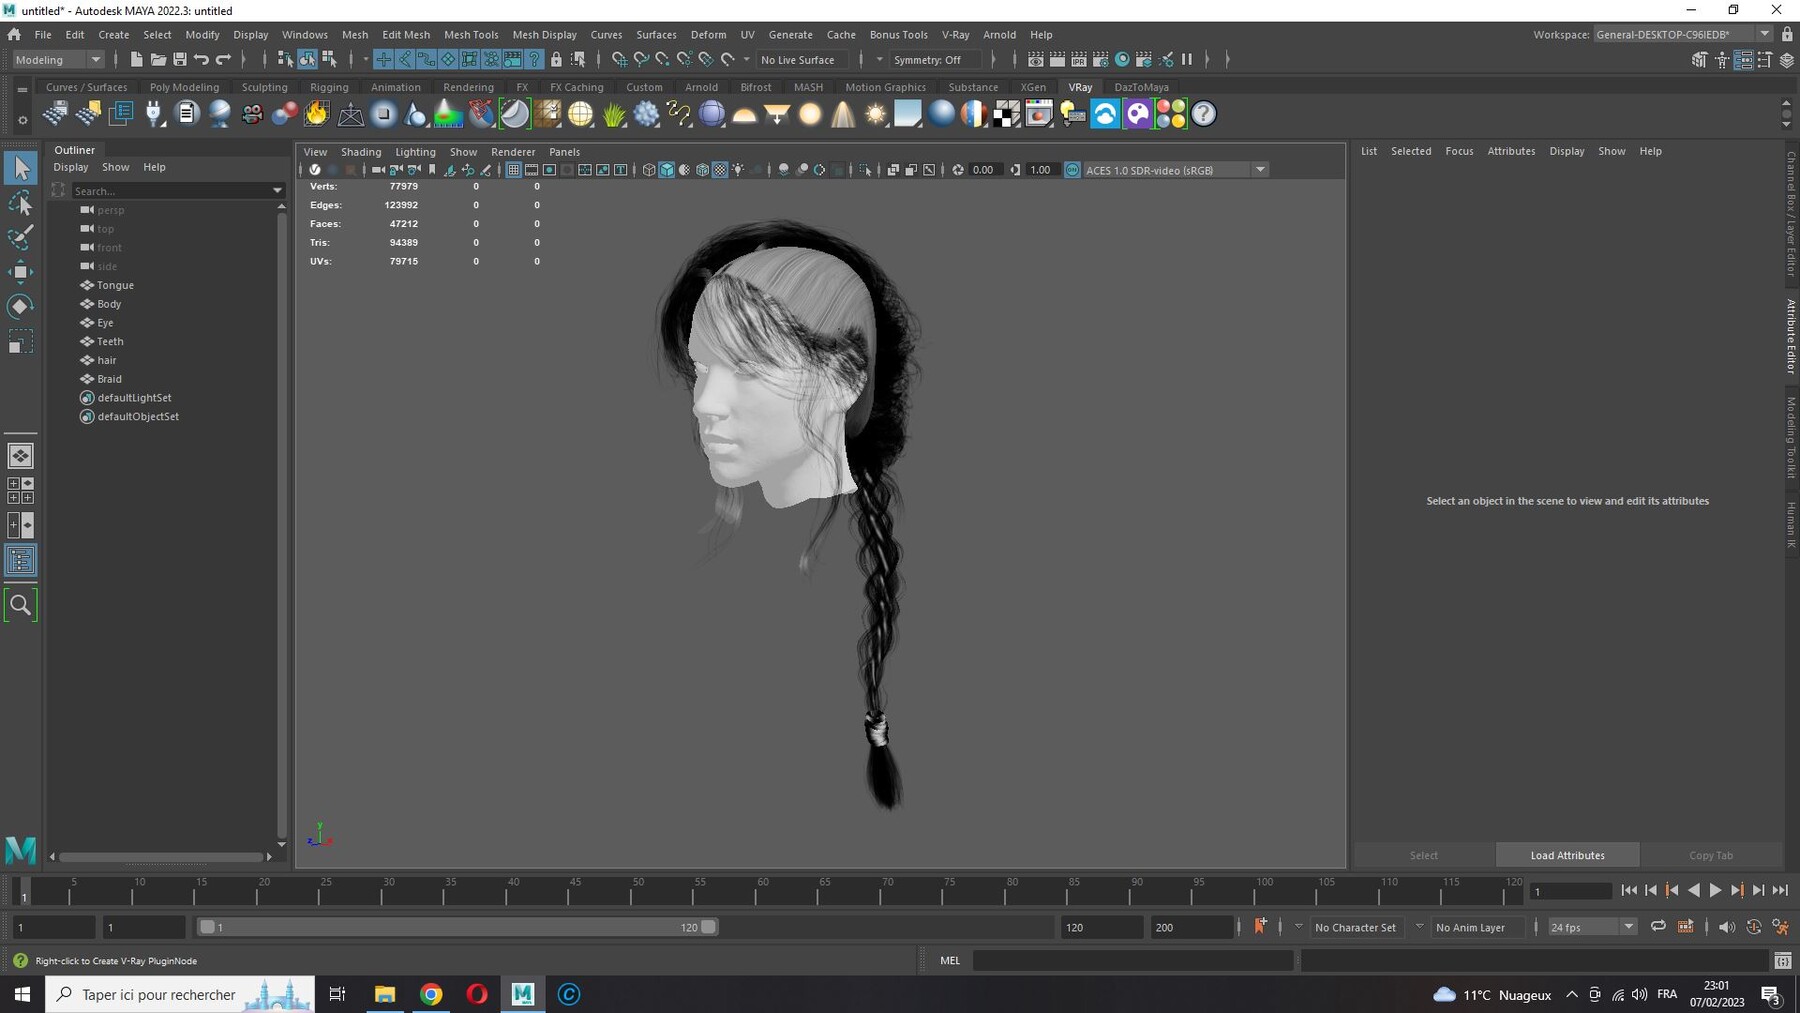Activate the Paint Selection tool
This screenshot has height=1013, width=1800.
pyautogui.click(x=20, y=238)
